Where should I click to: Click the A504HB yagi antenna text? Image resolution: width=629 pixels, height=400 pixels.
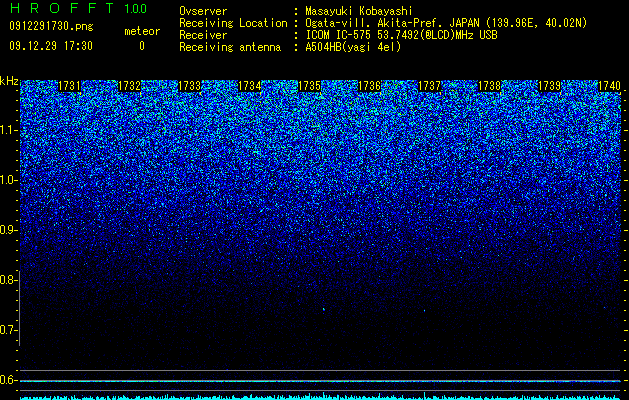pos(353,47)
